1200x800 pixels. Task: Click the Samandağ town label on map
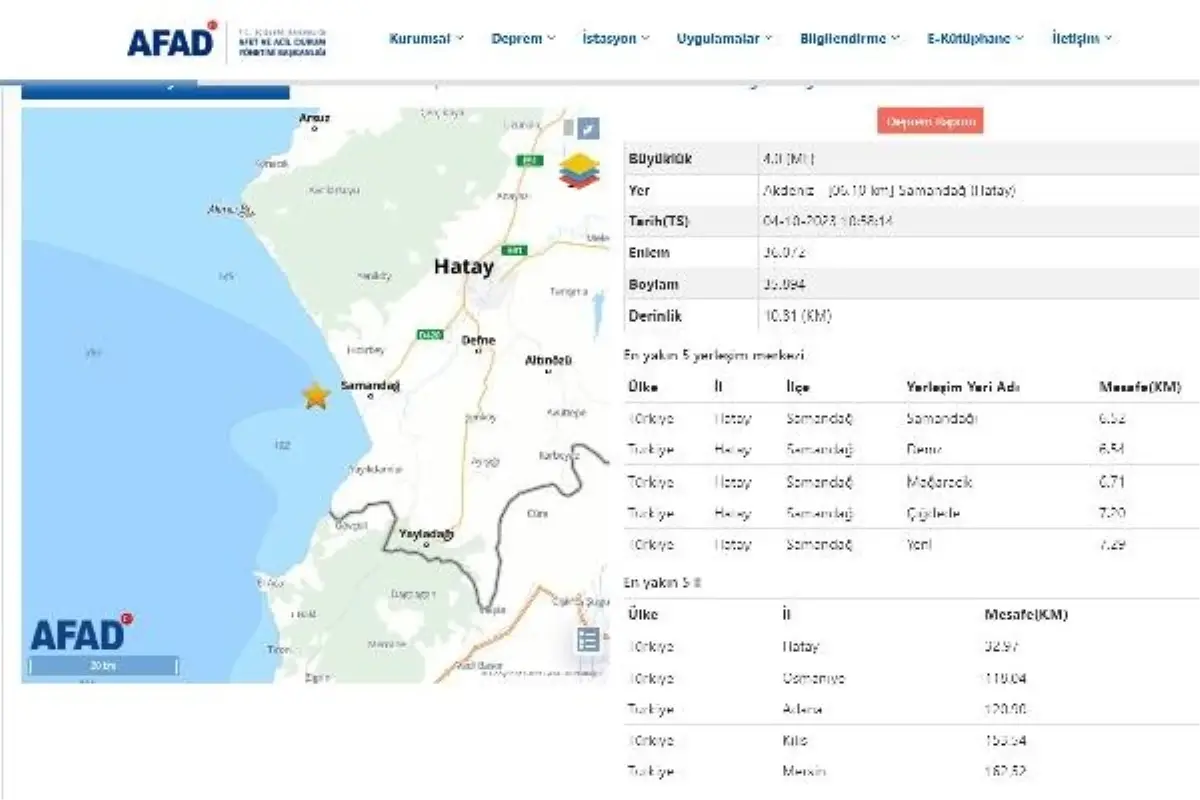pyautogui.click(x=370, y=386)
